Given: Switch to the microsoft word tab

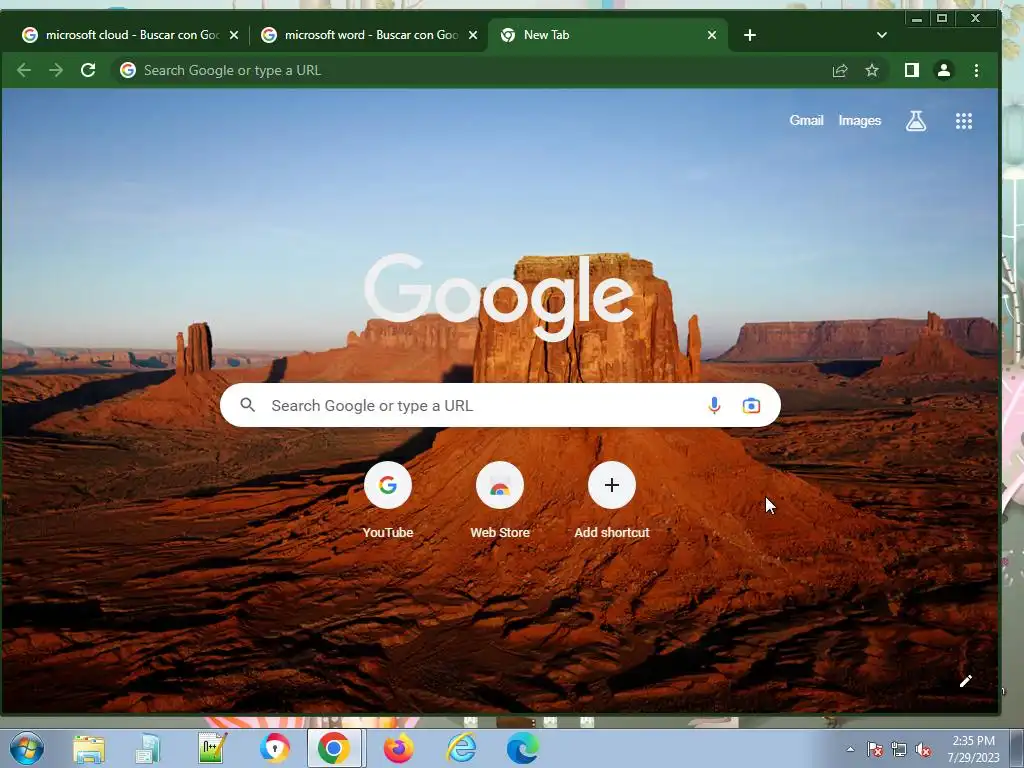Looking at the screenshot, I should point(369,35).
